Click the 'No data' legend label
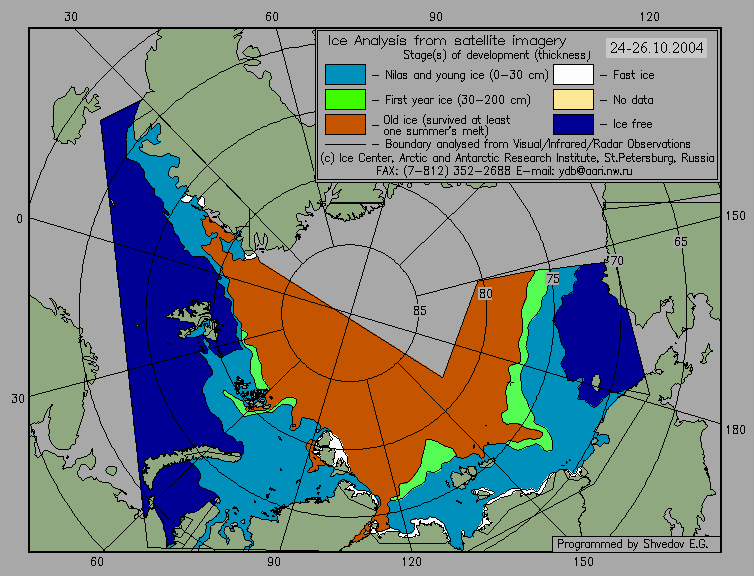This screenshot has height=576, width=754. click(x=633, y=100)
